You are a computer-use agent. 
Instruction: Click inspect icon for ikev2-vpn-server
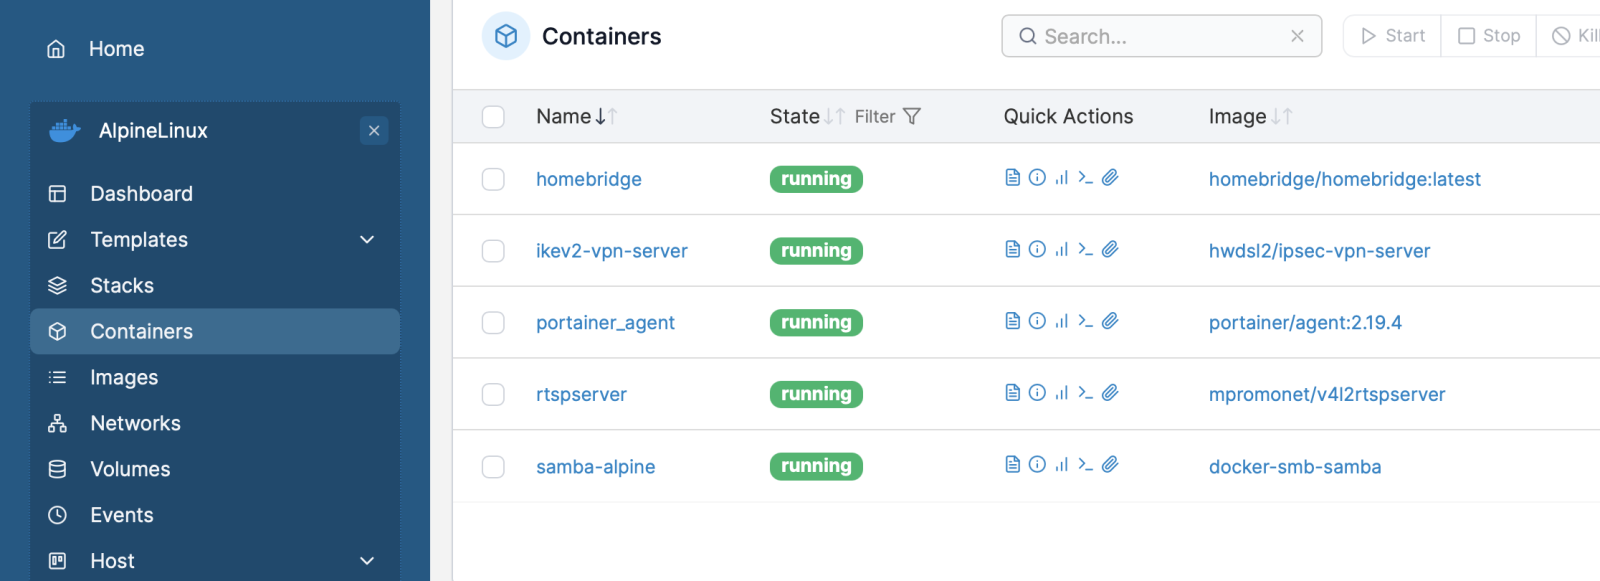(x=1037, y=249)
